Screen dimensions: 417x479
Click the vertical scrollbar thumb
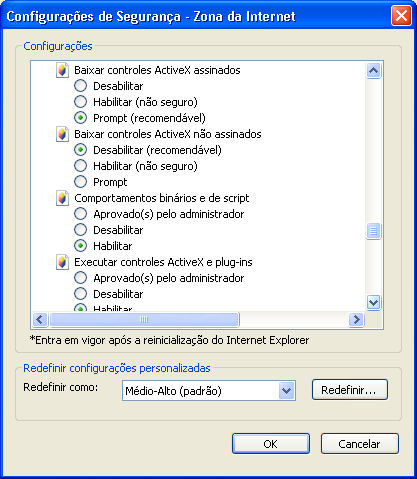[x=373, y=231]
